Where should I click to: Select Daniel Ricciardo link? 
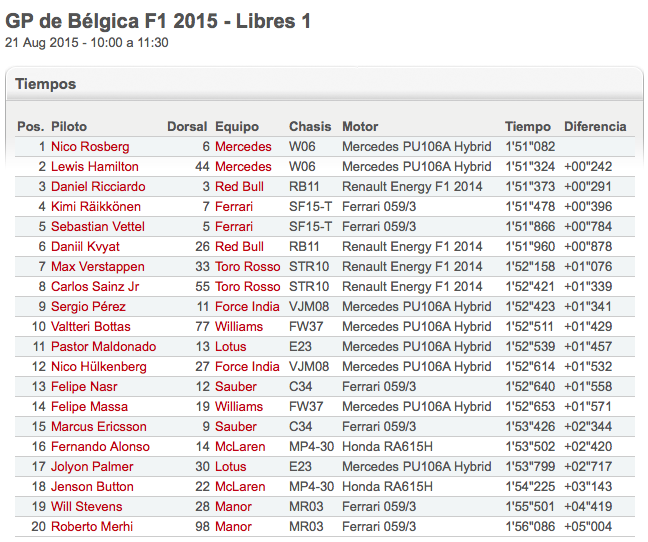point(98,187)
